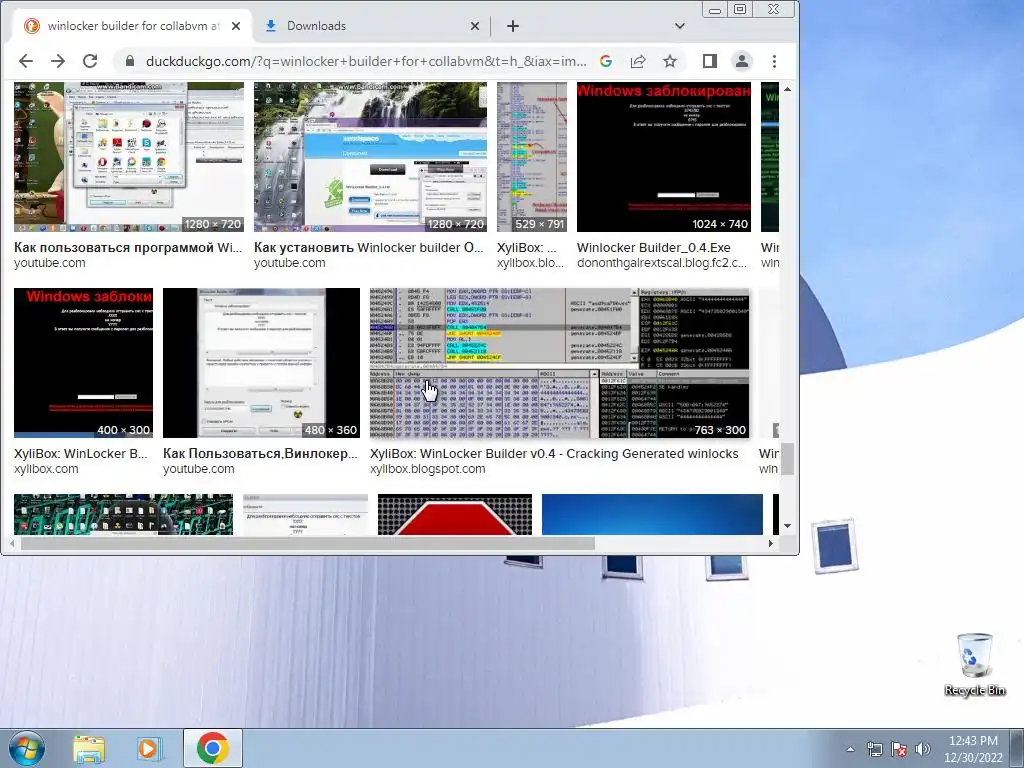Show hidden tray icons arrow
This screenshot has height=768, width=1024.
(850, 749)
